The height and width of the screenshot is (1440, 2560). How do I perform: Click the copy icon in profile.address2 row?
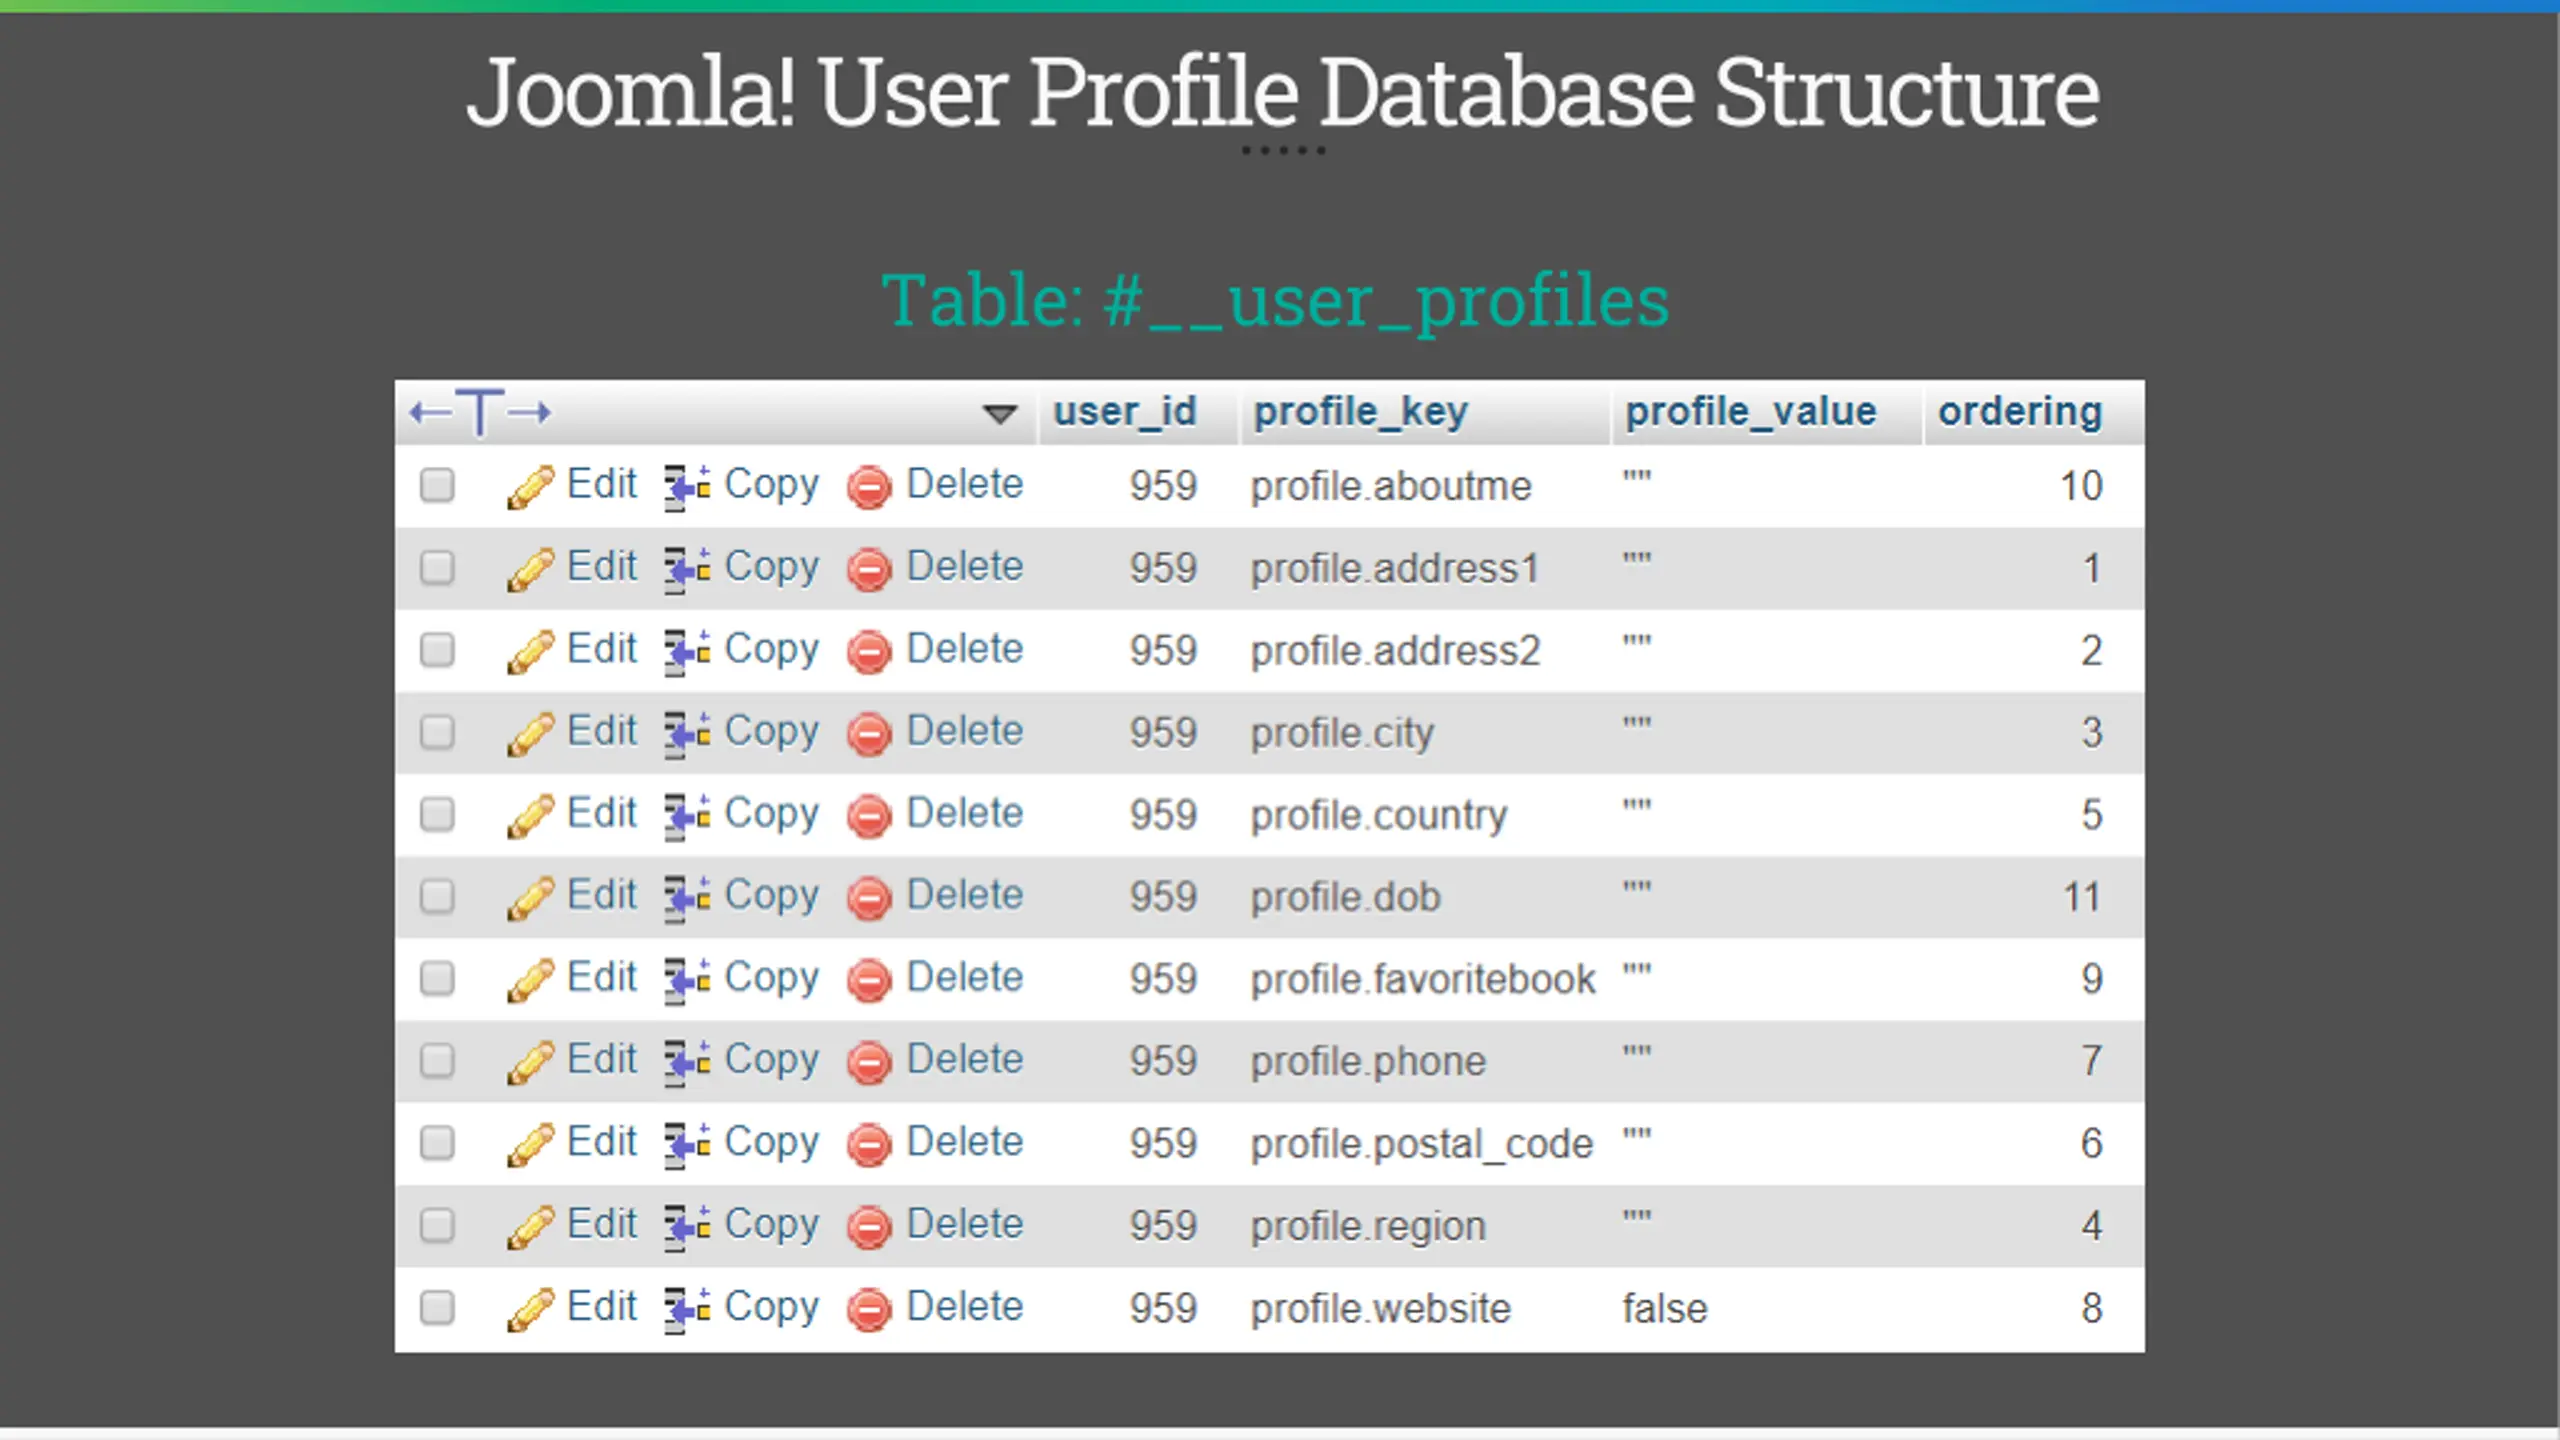click(x=687, y=652)
